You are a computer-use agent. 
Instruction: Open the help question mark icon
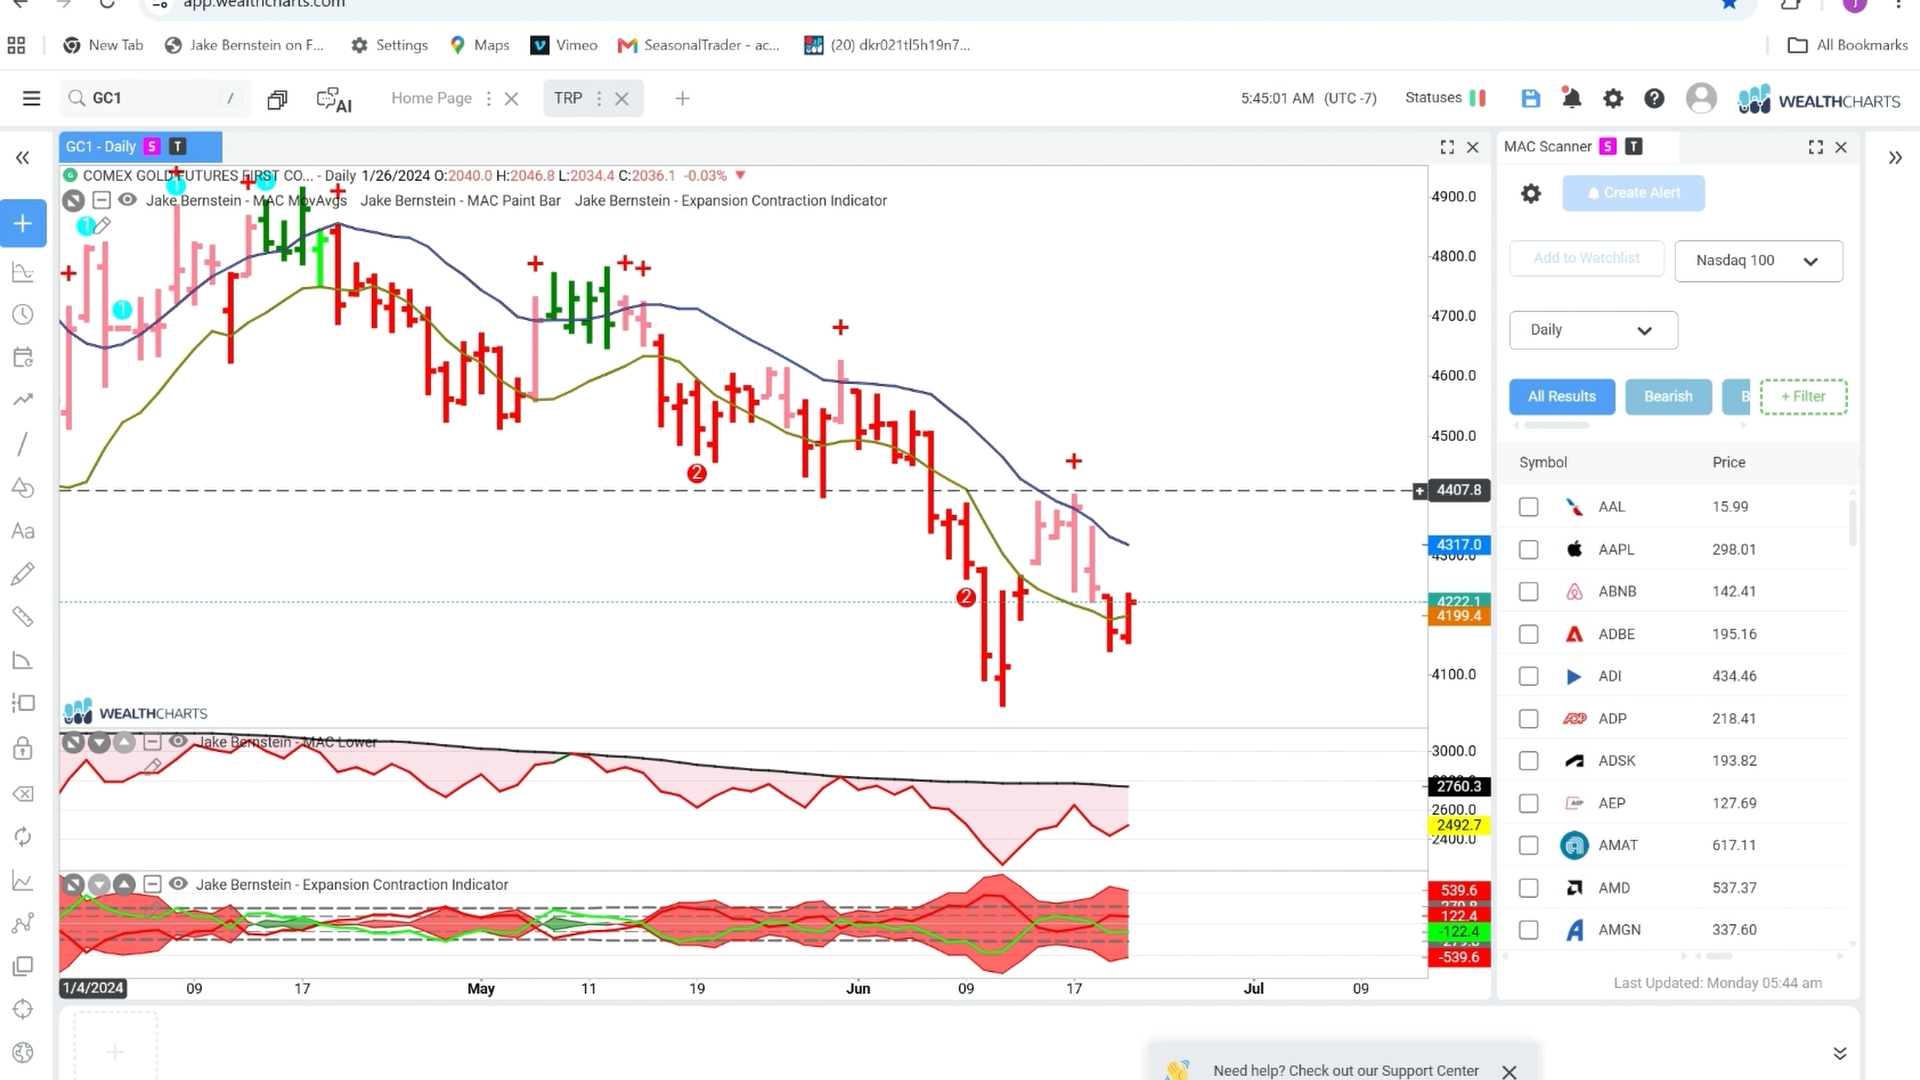point(1654,98)
